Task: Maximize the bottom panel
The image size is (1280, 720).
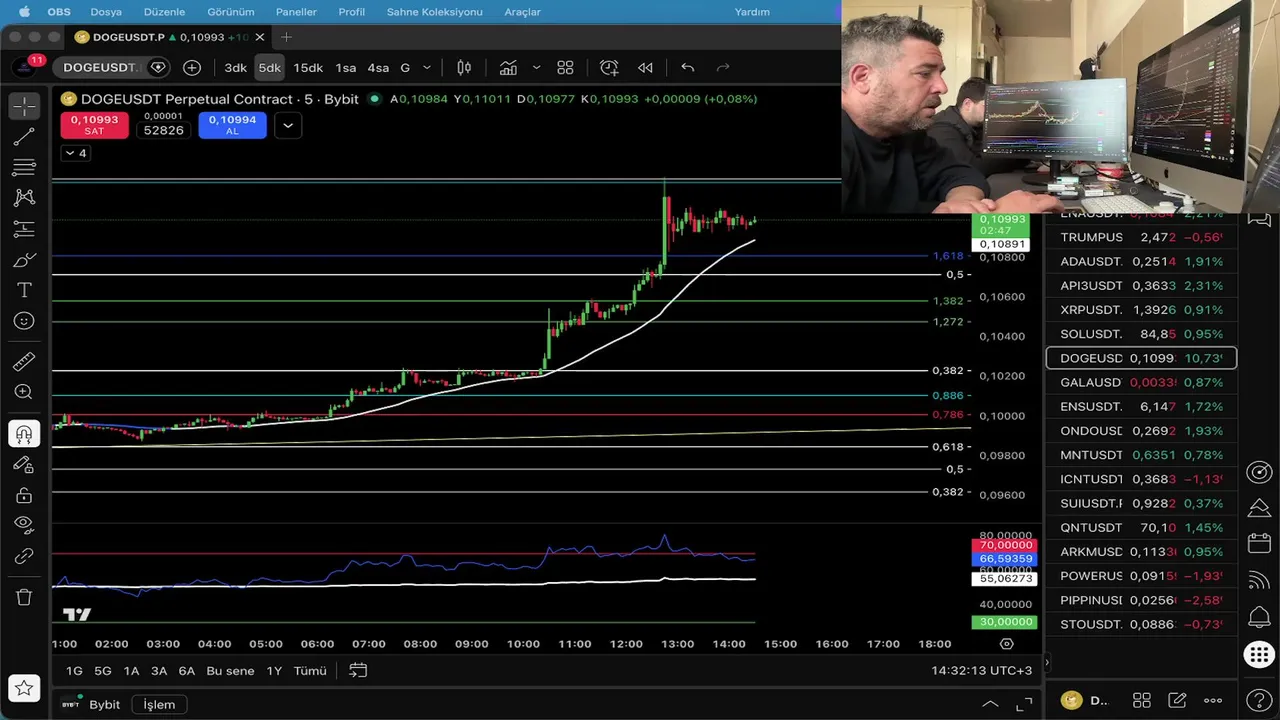Action: coord(1024,704)
